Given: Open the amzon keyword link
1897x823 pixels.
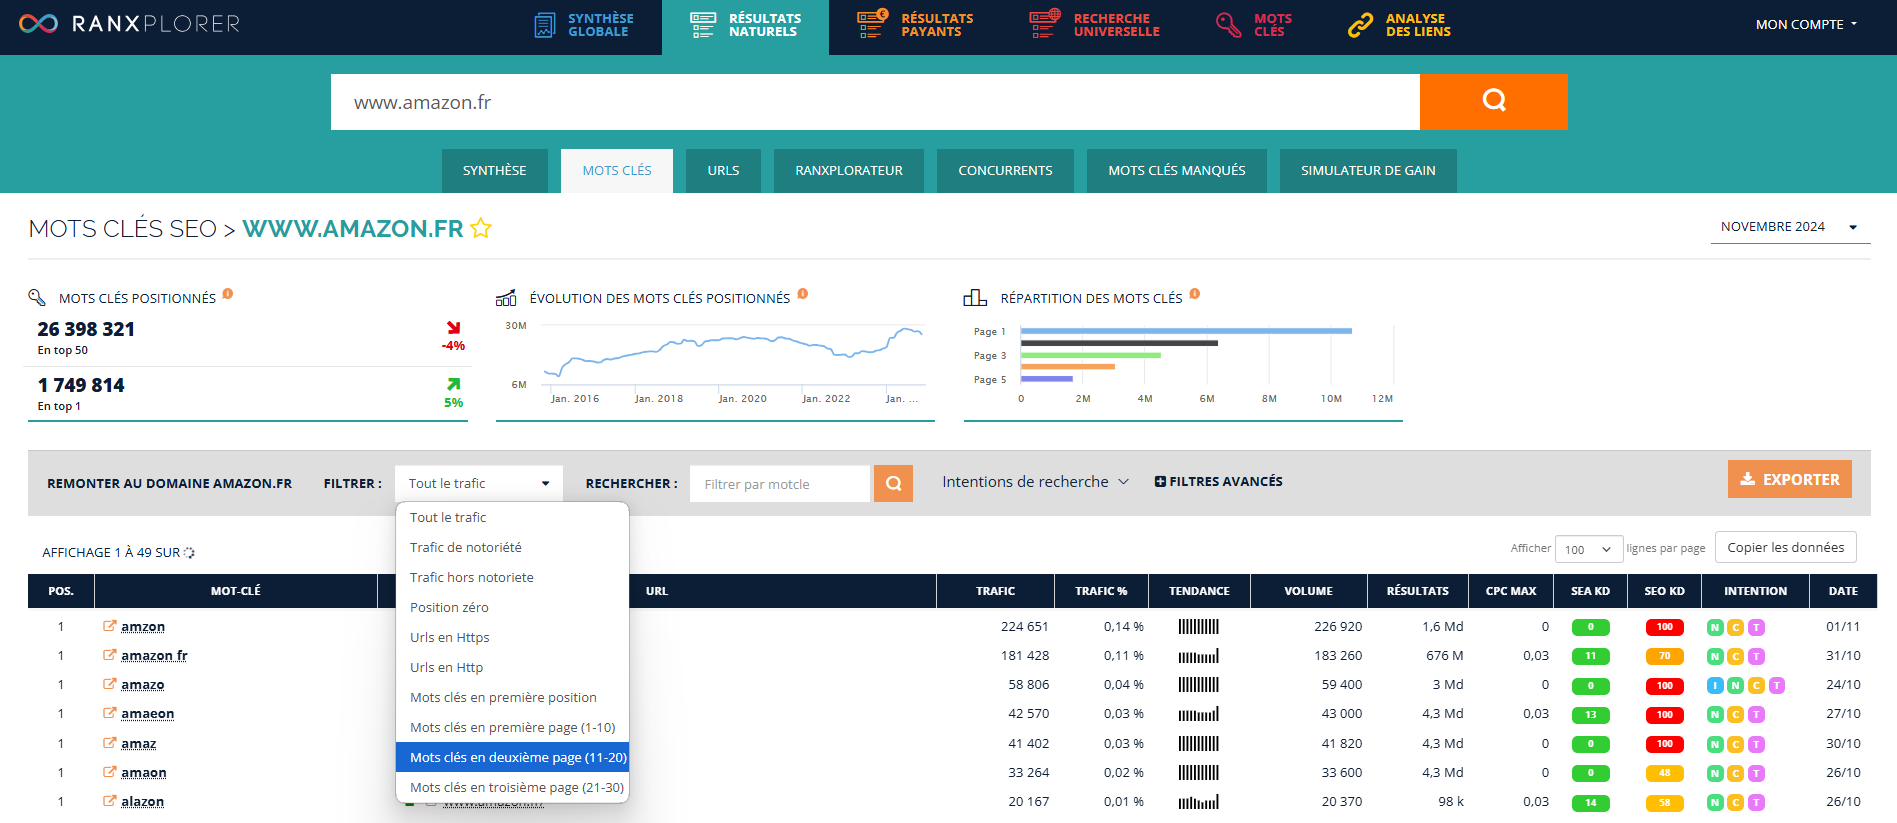Looking at the screenshot, I should (x=143, y=627).
